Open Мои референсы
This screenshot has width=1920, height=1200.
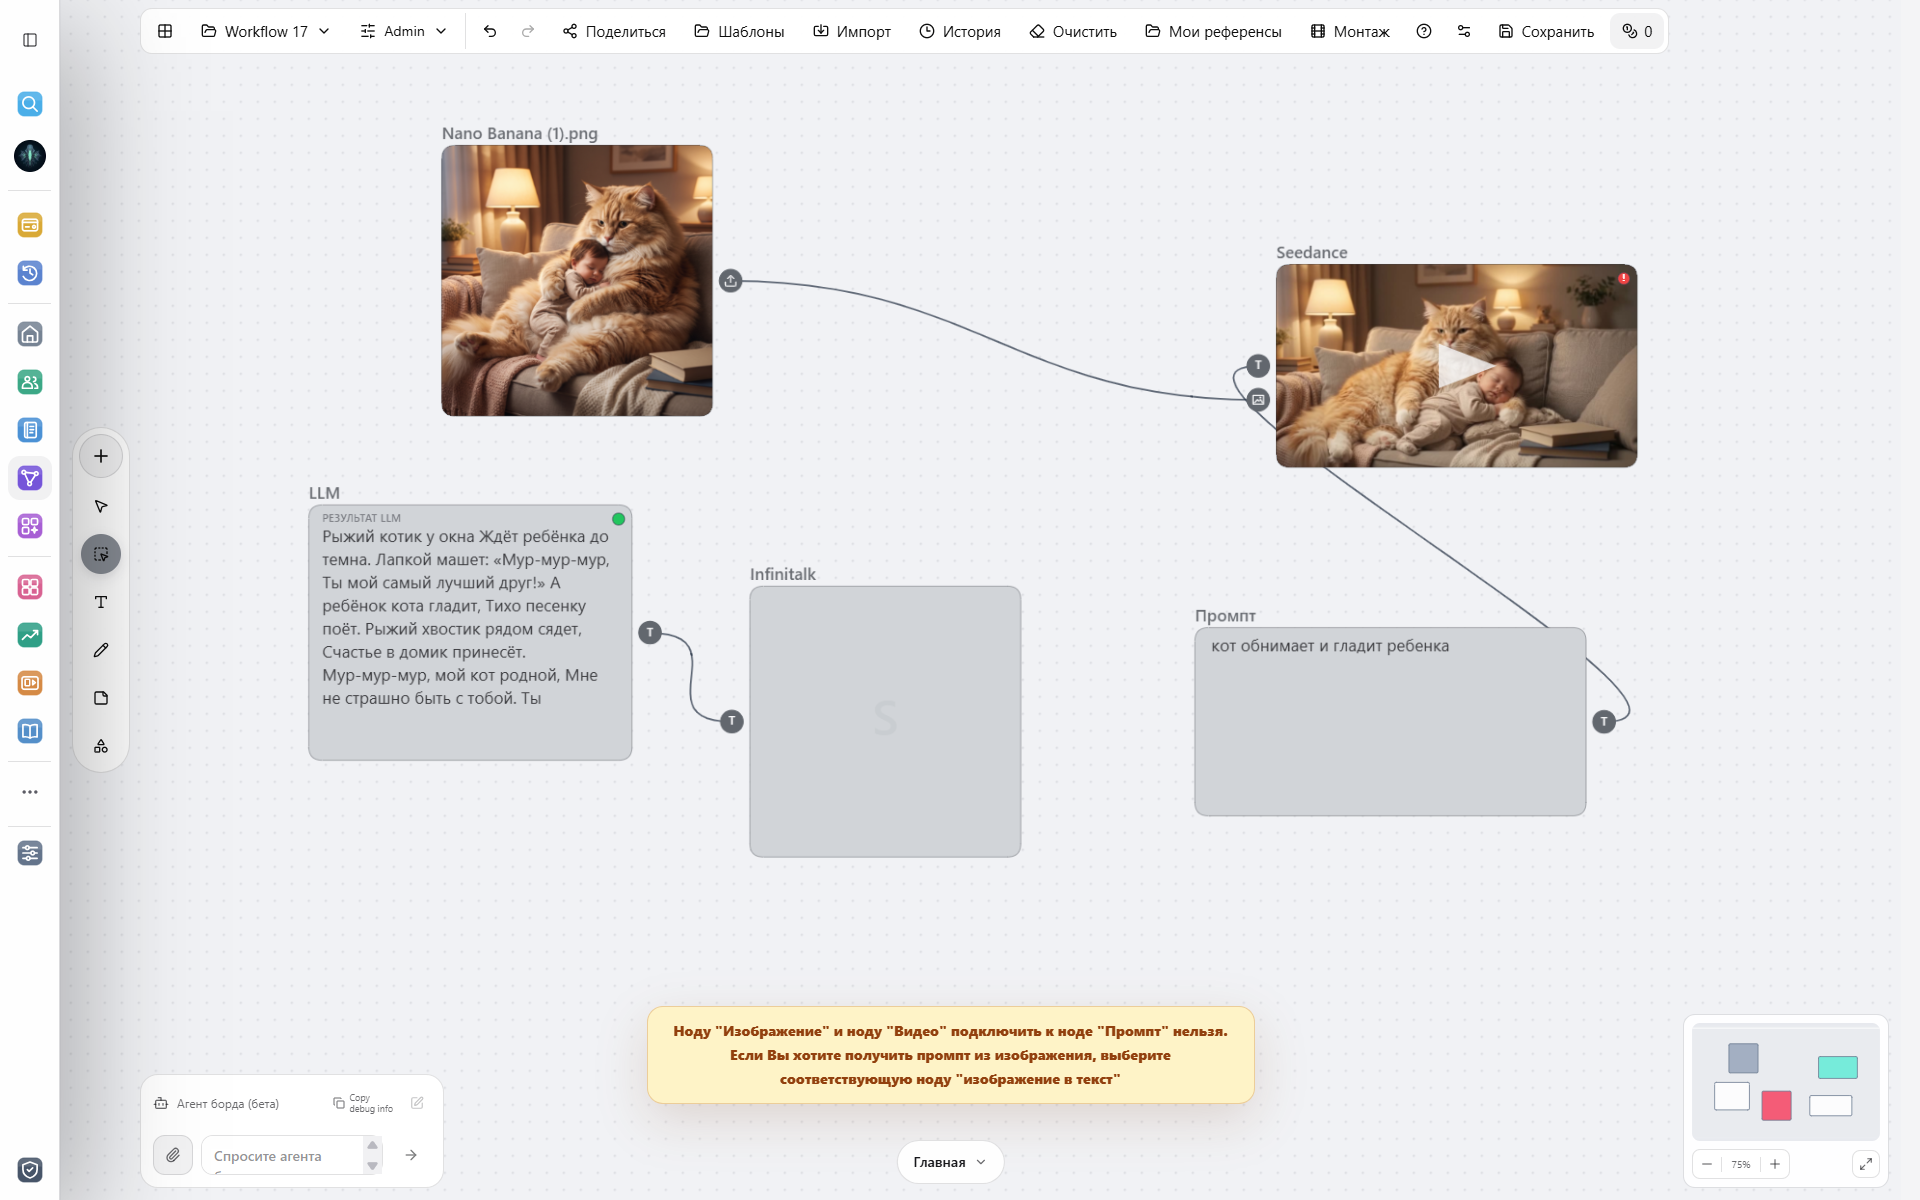tap(1213, 31)
